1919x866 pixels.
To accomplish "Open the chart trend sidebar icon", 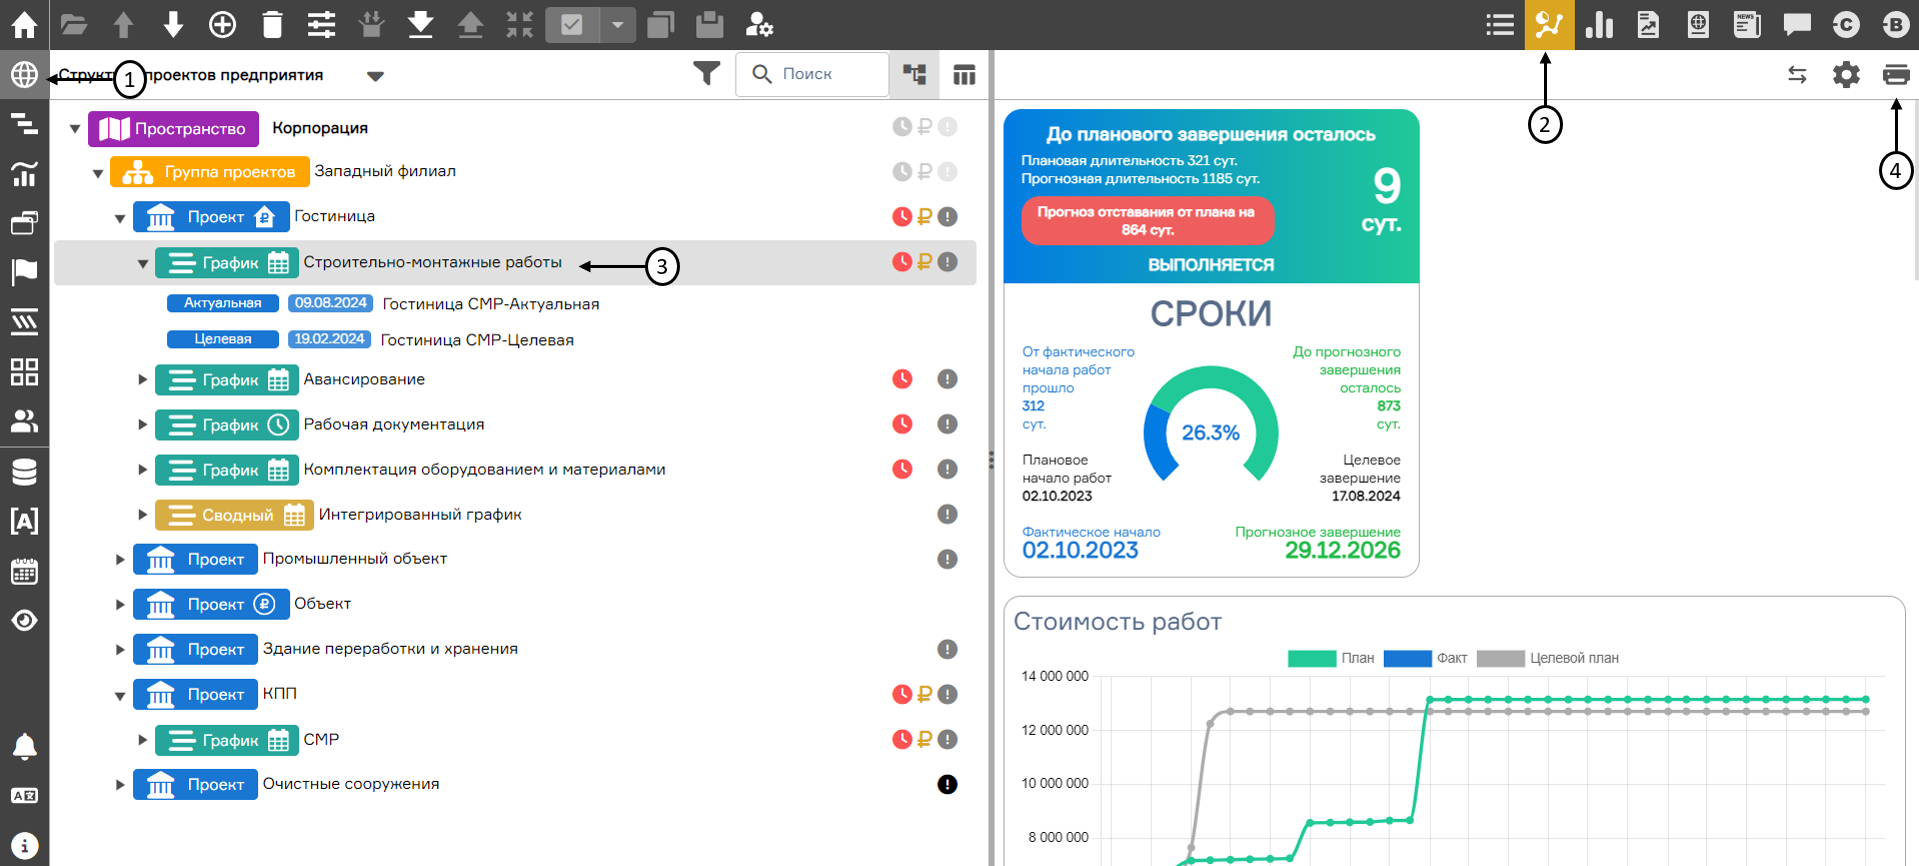I will pos(24,173).
